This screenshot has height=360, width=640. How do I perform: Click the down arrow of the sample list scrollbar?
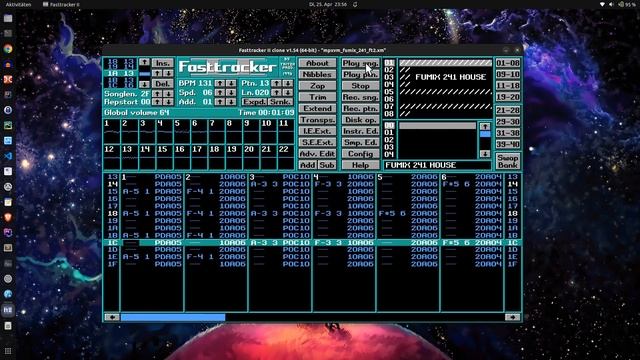(x=485, y=154)
